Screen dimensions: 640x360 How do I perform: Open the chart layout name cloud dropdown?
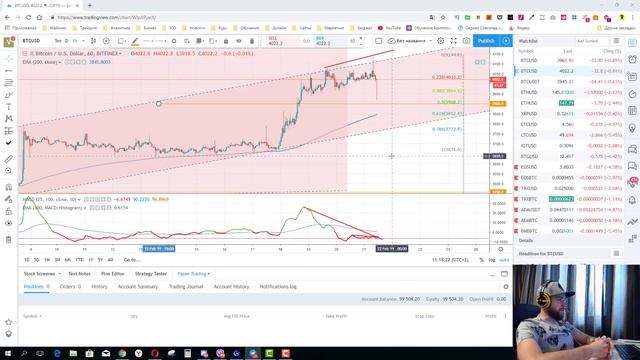tap(409, 41)
